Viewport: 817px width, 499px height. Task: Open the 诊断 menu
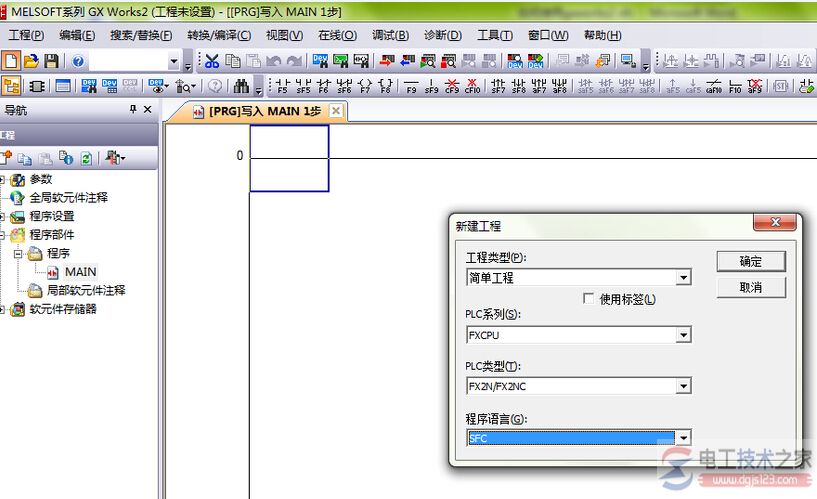tap(443, 35)
